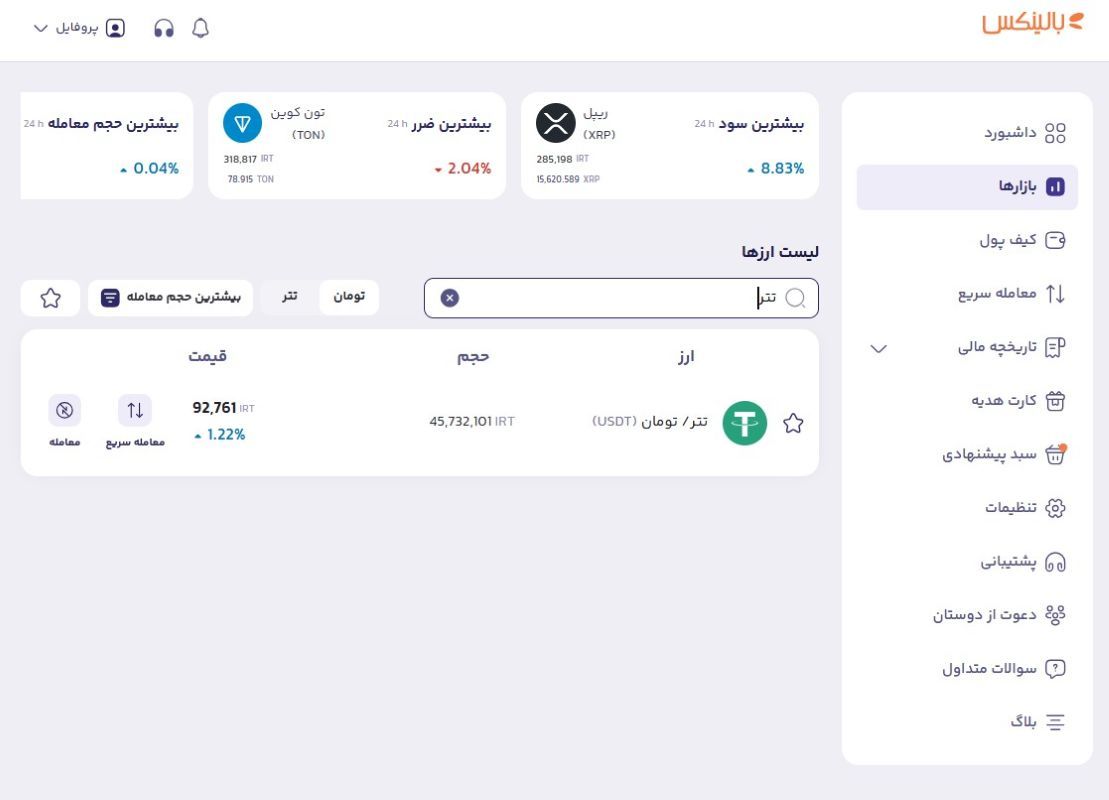
Task: Toggle favorite star on USDT row
Action: pyautogui.click(x=794, y=423)
